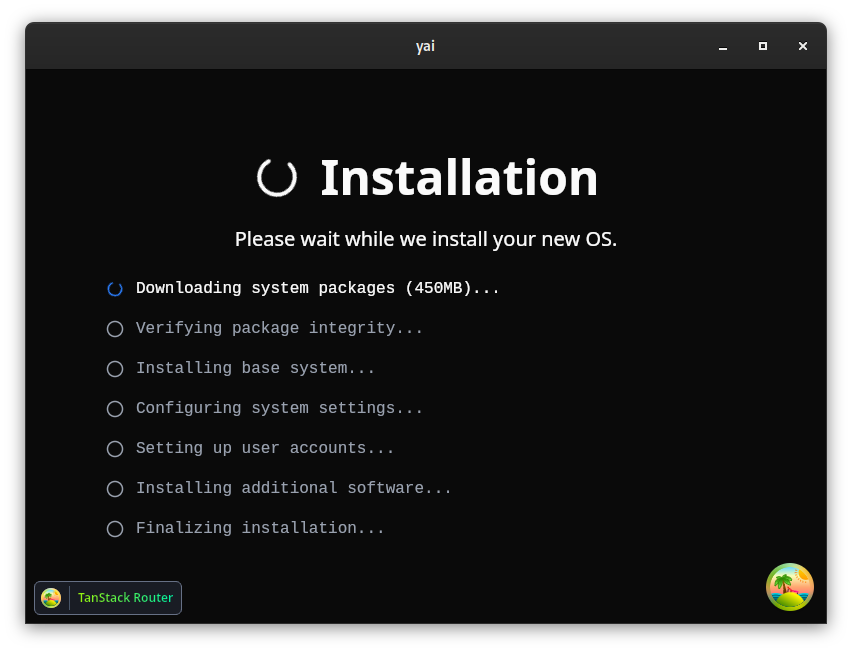
Task: Click the circle beside Installing base system
Action: tap(115, 369)
